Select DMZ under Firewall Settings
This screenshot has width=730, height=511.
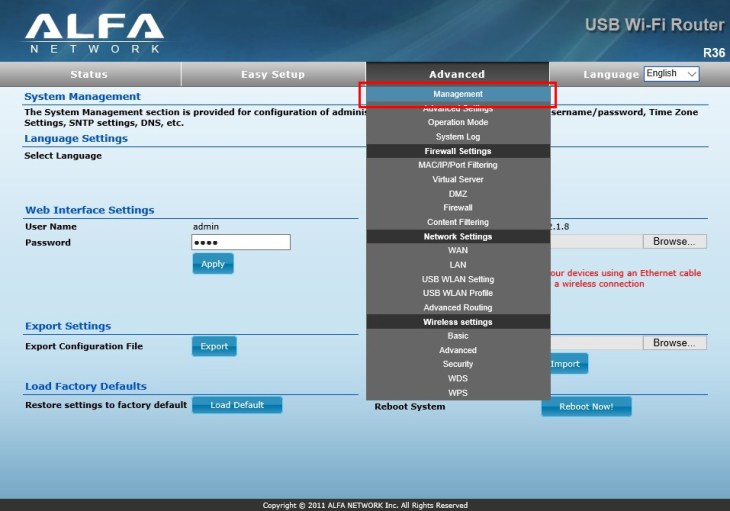pyautogui.click(x=458, y=194)
